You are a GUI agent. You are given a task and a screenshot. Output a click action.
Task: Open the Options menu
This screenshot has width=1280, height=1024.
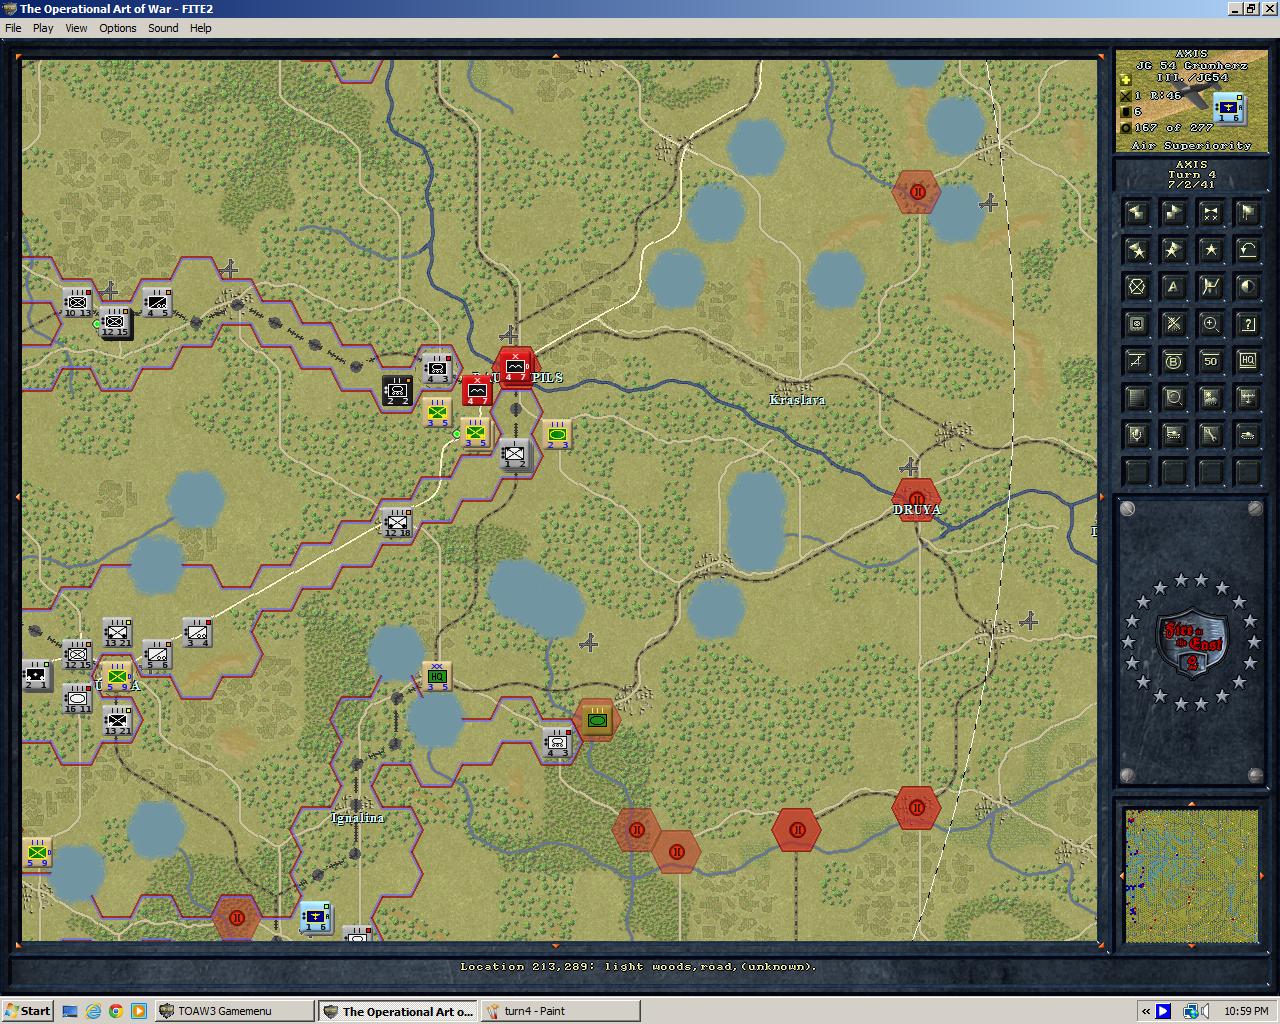click(x=117, y=28)
